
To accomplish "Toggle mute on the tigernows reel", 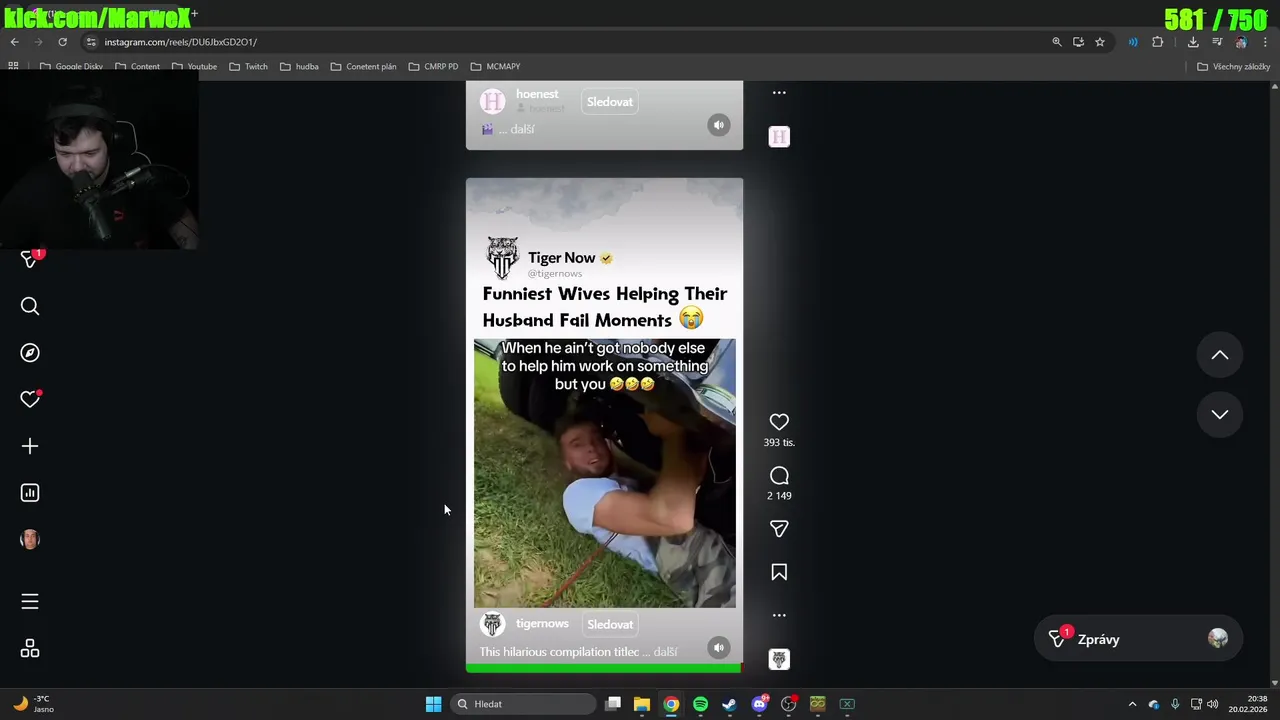I will pyautogui.click(x=718, y=647).
